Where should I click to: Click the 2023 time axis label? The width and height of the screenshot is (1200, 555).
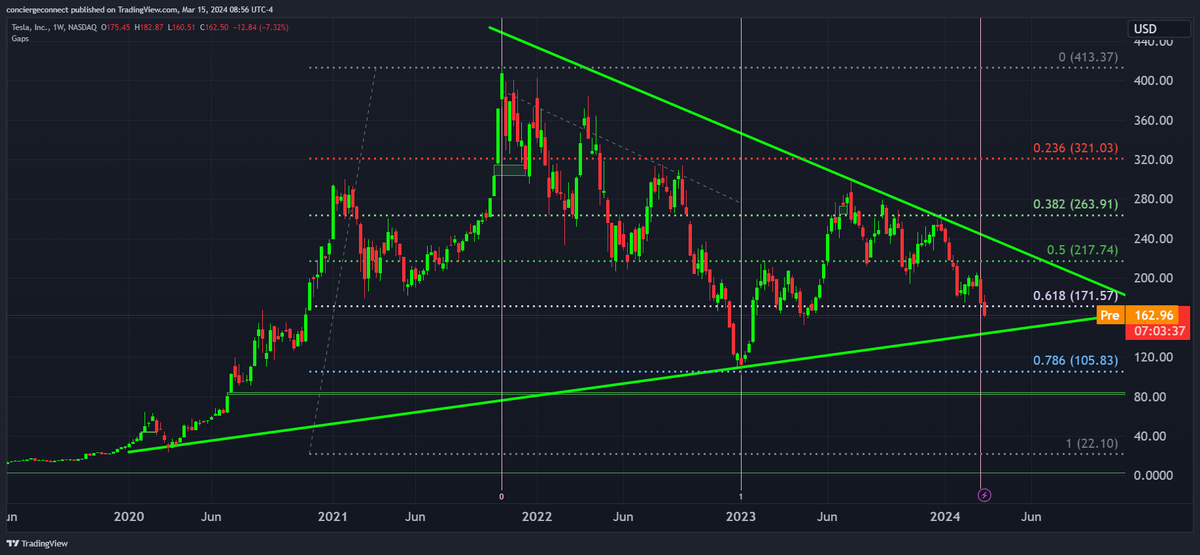(741, 517)
